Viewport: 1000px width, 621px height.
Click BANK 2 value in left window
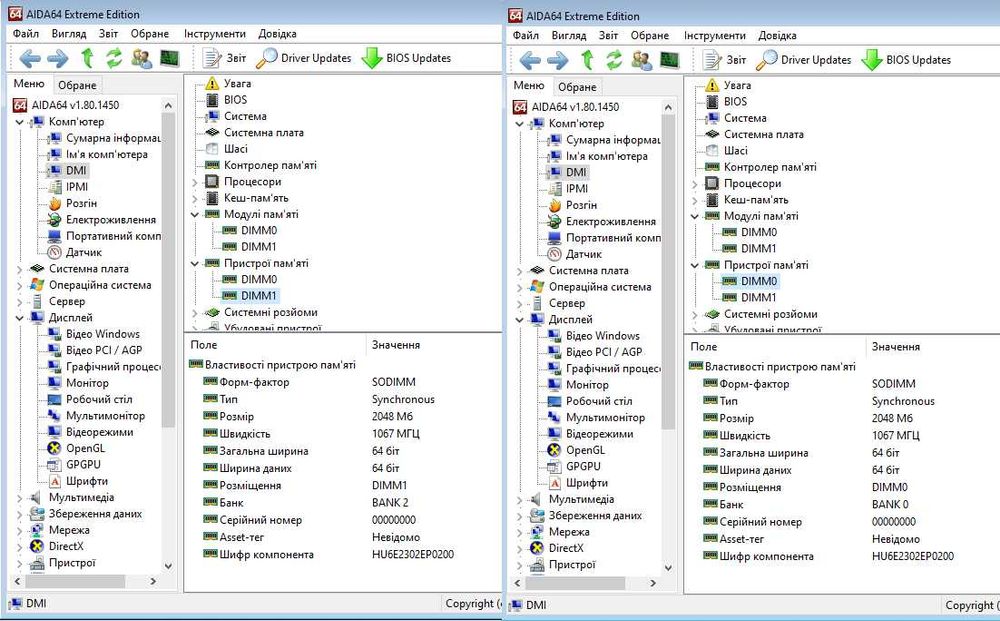point(390,502)
